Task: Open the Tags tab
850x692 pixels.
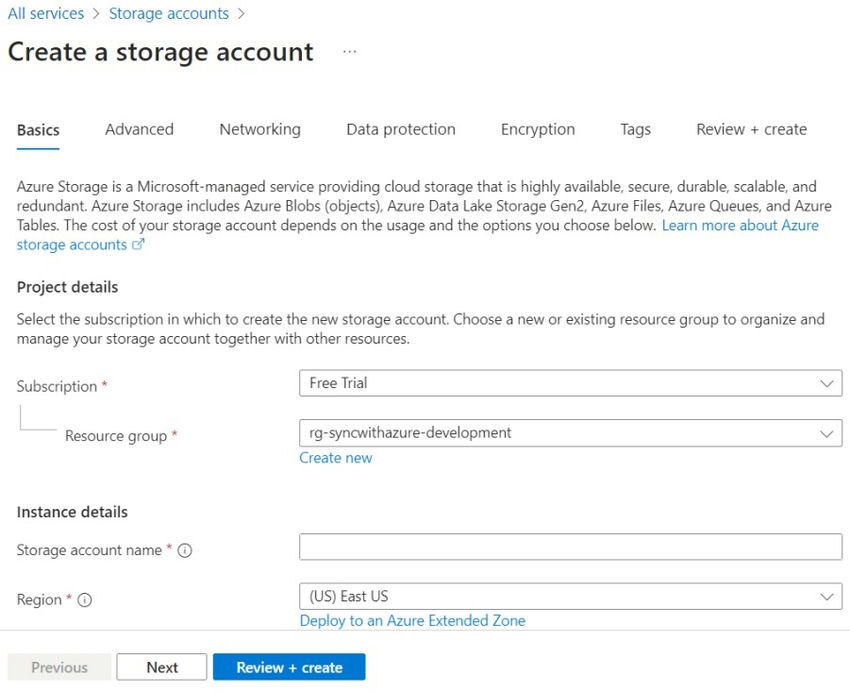Action: 635,129
